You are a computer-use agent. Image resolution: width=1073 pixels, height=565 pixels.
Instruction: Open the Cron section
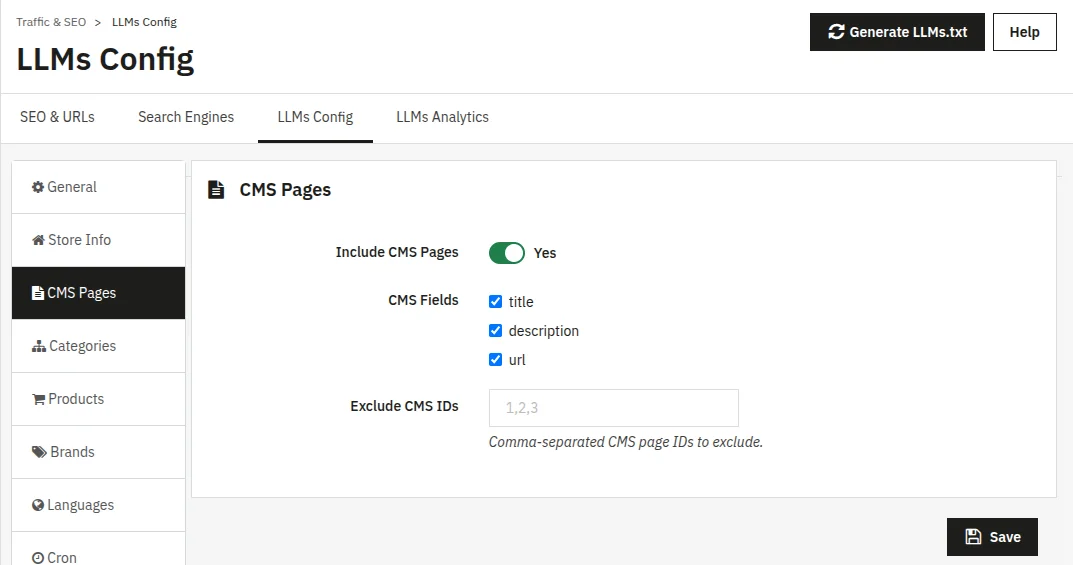click(99, 549)
